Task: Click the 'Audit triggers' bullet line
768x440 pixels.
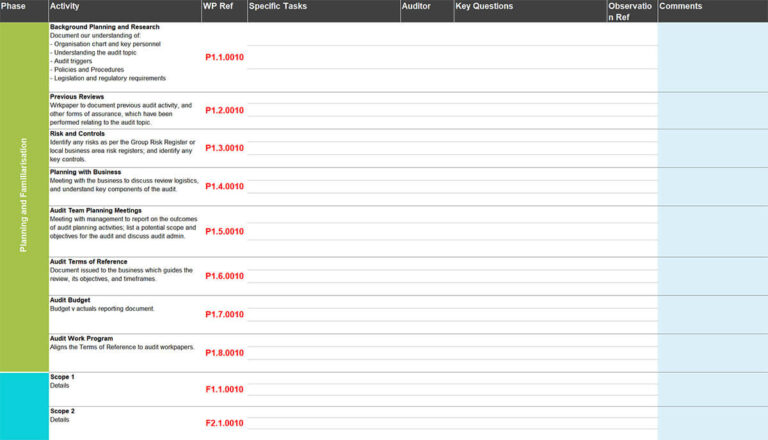Action: tap(71, 61)
